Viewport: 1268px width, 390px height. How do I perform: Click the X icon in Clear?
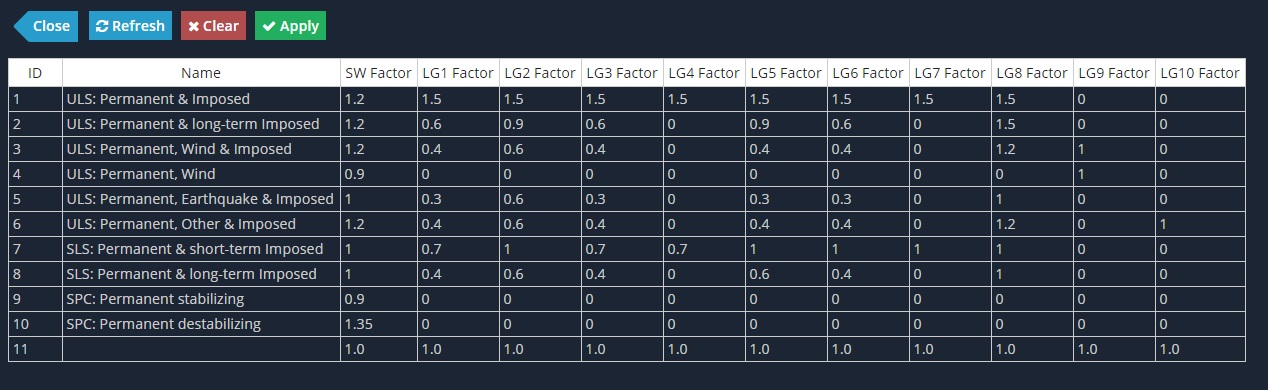pyautogui.click(x=194, y=27)
